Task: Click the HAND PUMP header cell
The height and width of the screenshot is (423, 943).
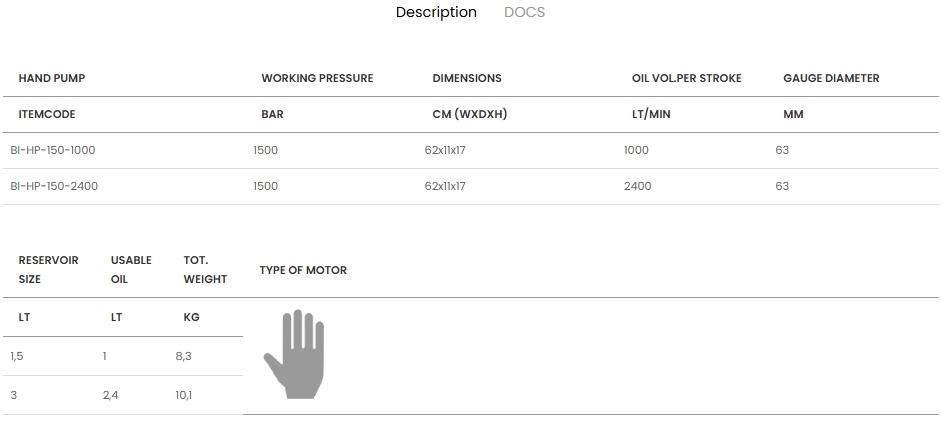Action: [x=52, y=78]
